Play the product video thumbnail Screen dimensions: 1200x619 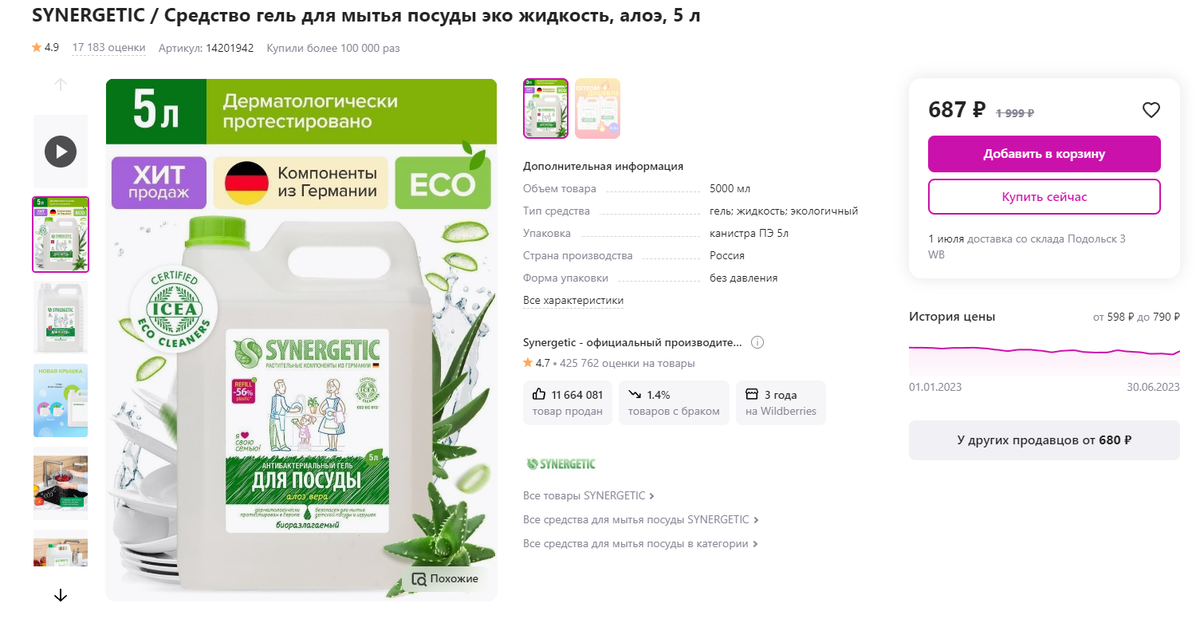60,152
